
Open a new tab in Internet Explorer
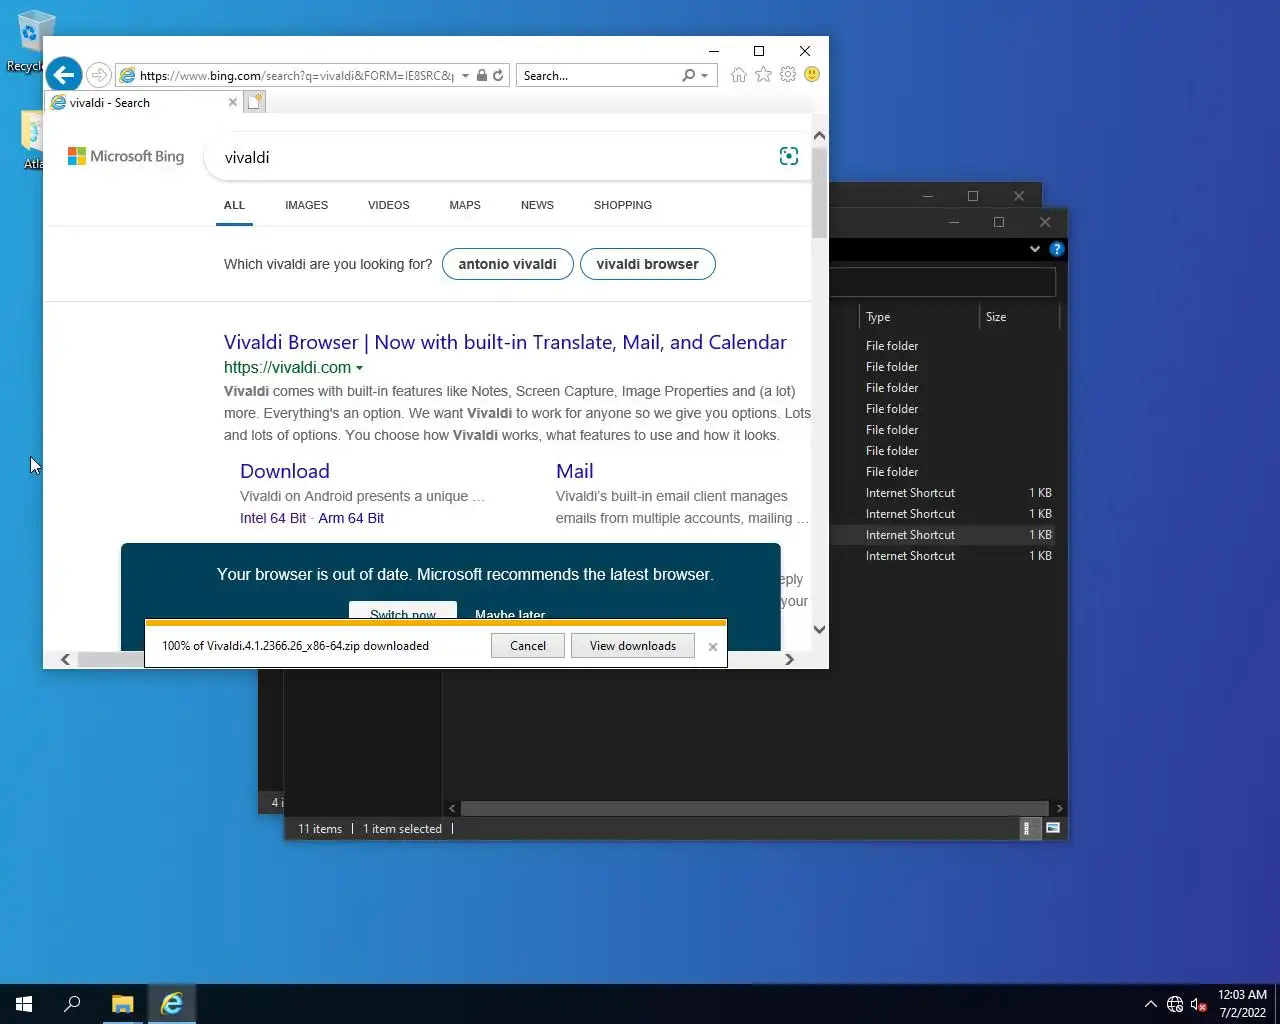click(x=255, y=102)
